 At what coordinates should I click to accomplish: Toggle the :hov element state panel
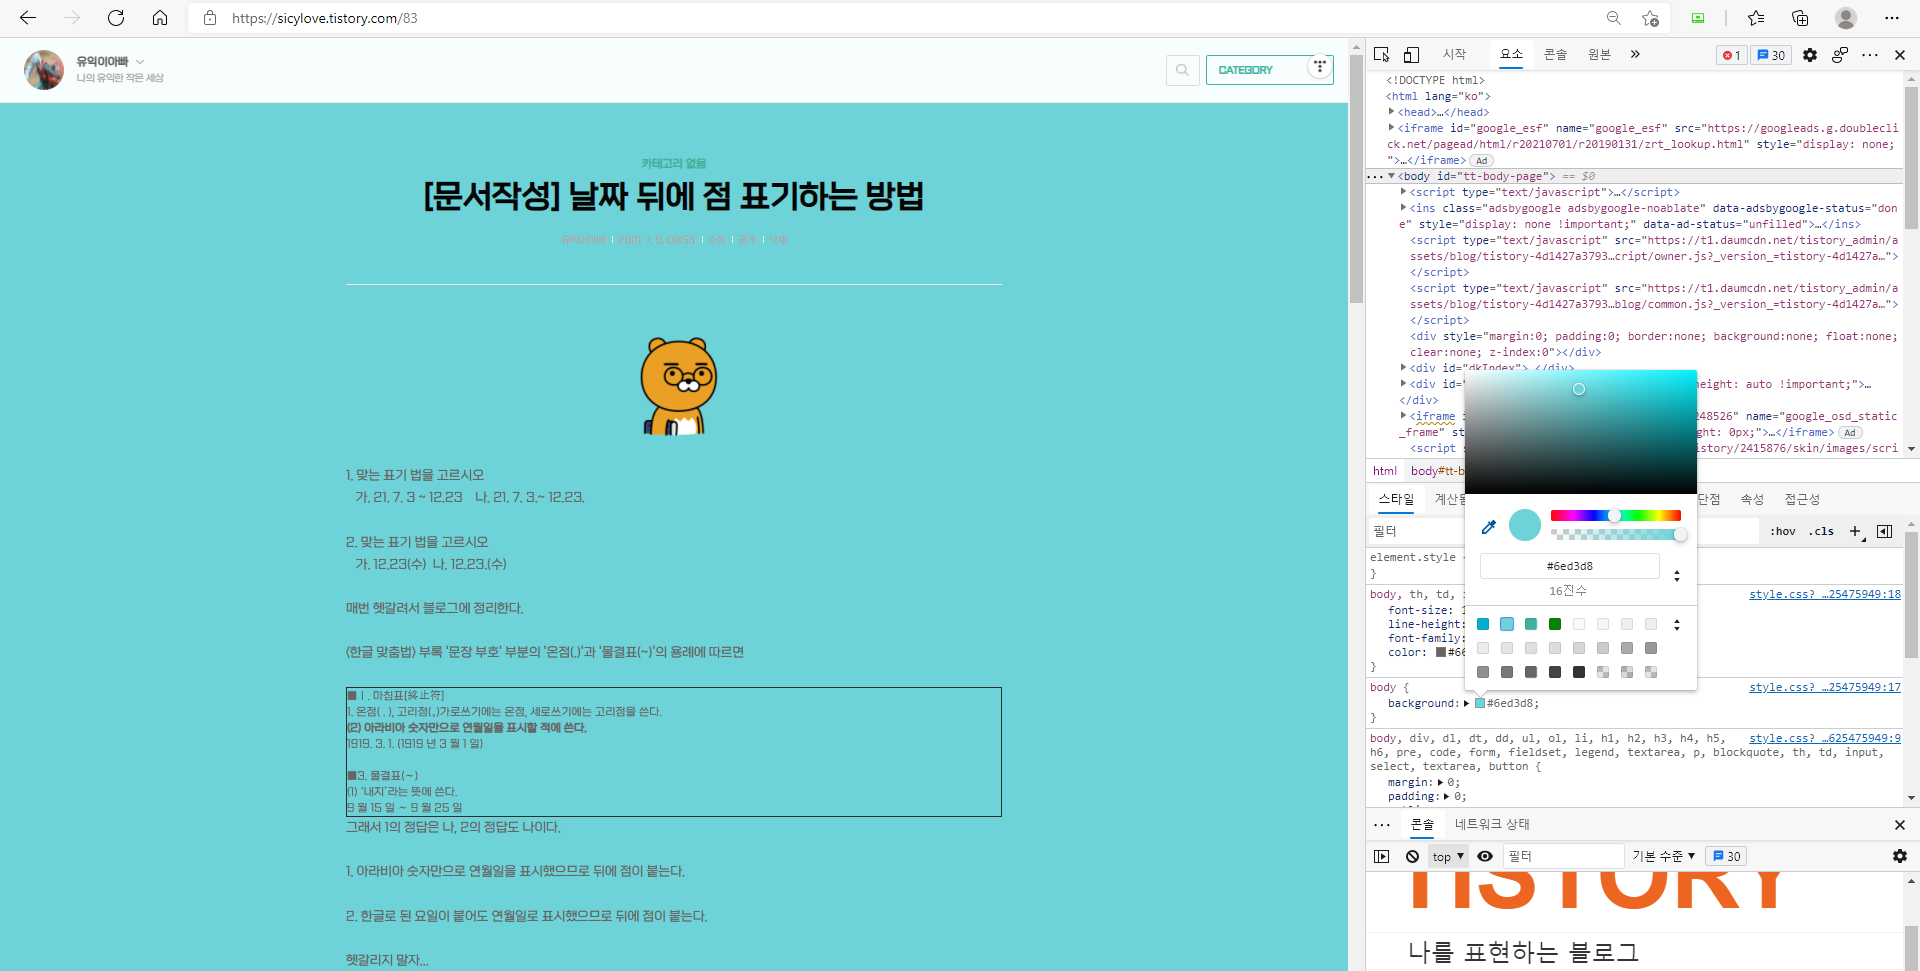click(x=1783, y=531)
